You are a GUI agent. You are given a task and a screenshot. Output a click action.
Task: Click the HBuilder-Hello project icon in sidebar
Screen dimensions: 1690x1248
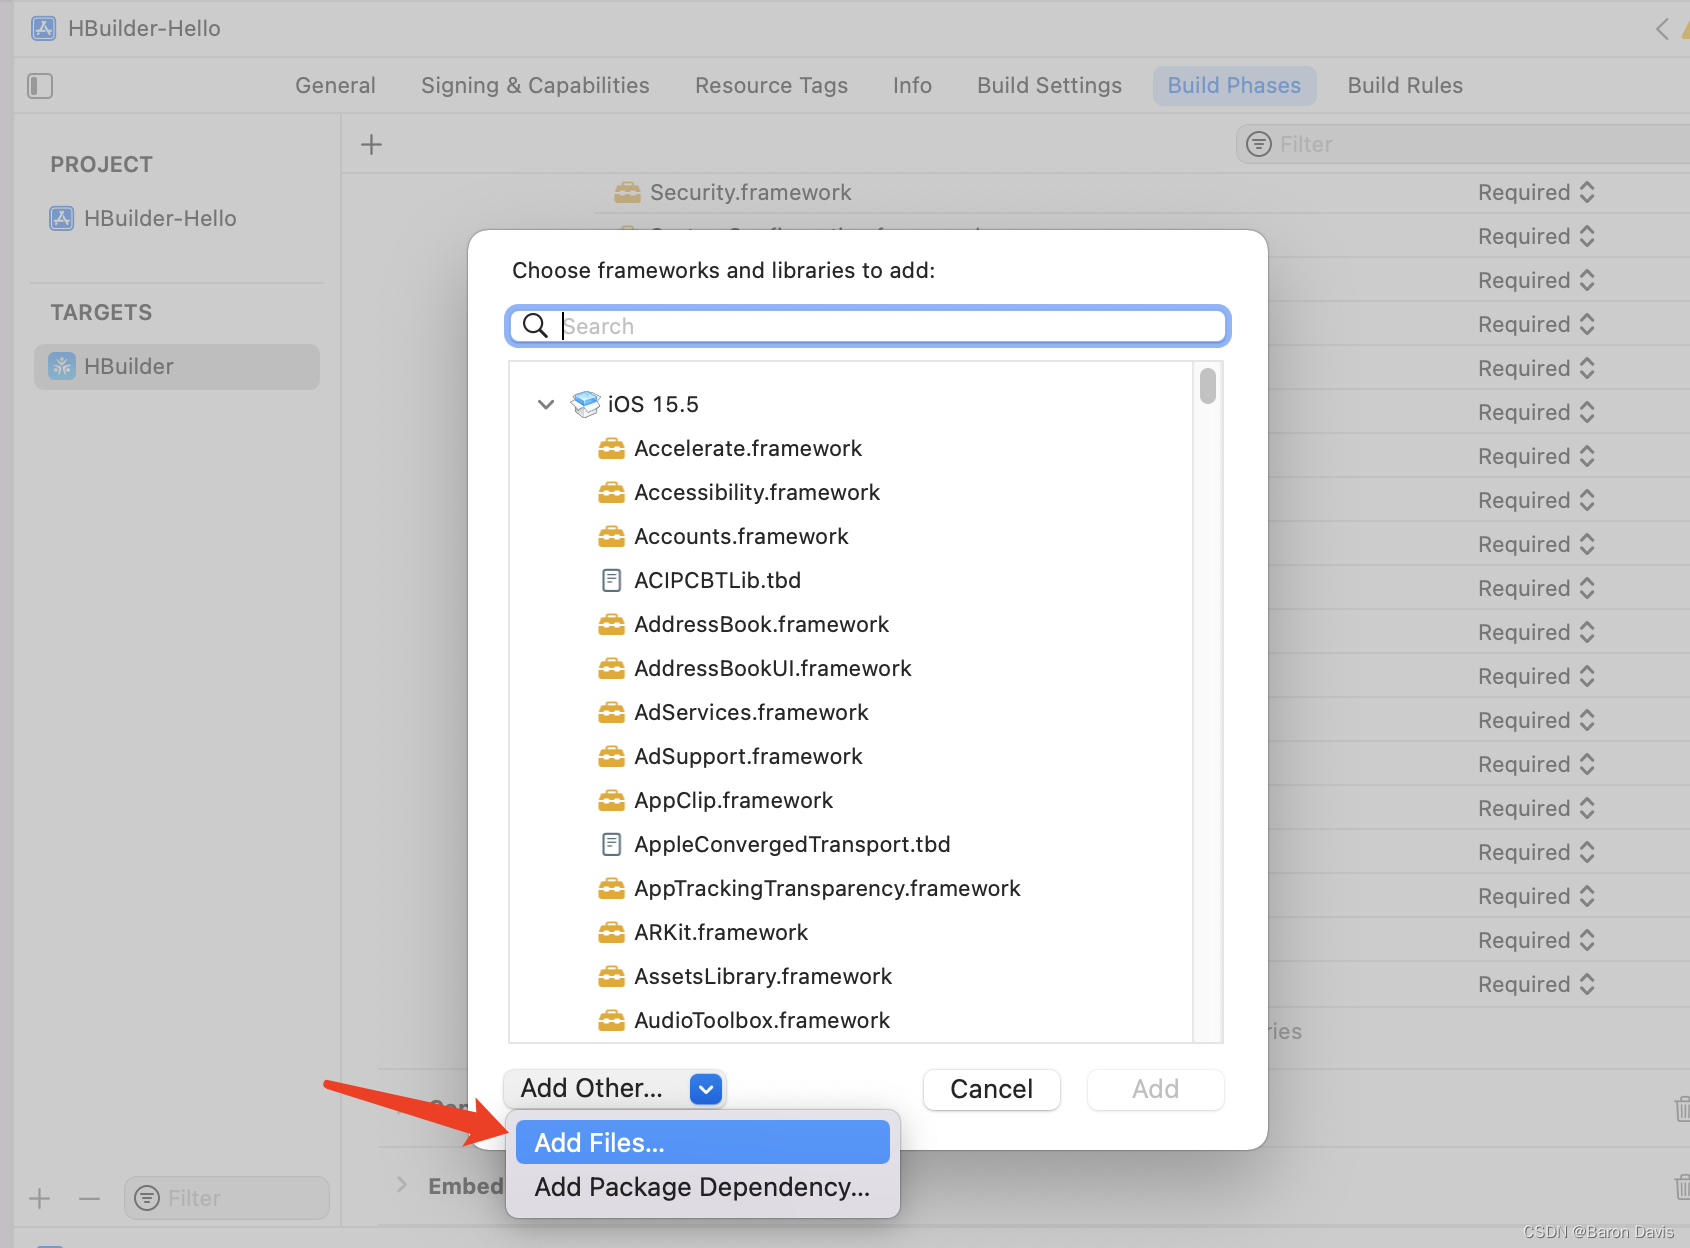click(62, 218)
